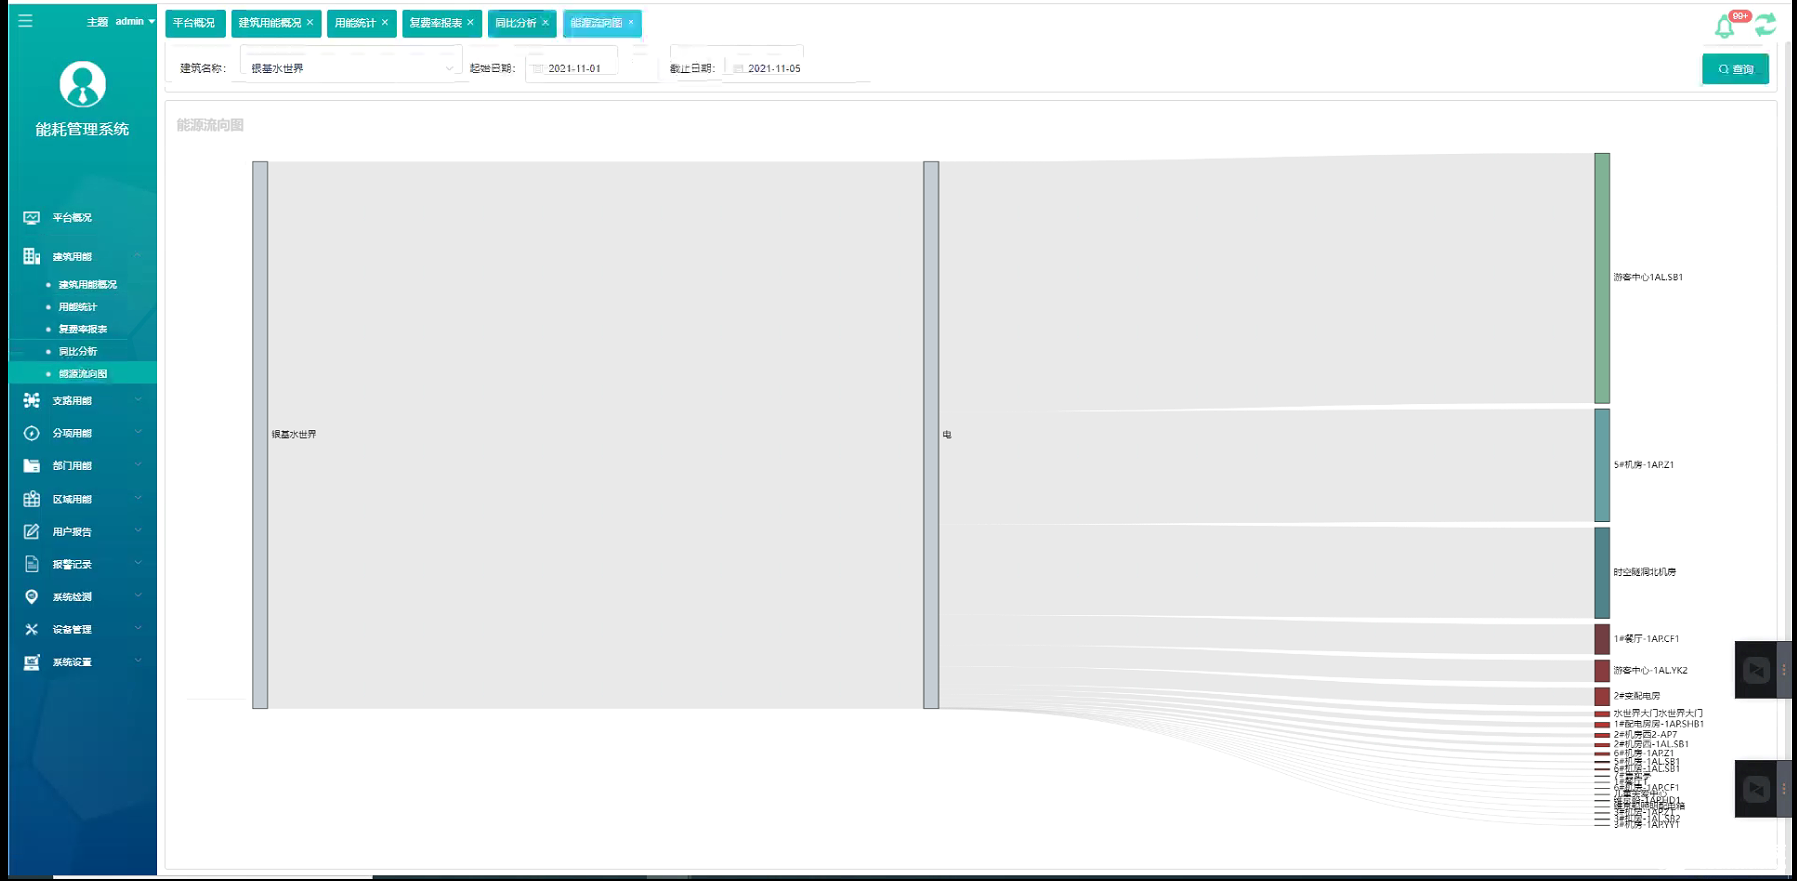Close the 复费率报表 tab
Viewport: 1797px width, 881px height.
(471, 23)
